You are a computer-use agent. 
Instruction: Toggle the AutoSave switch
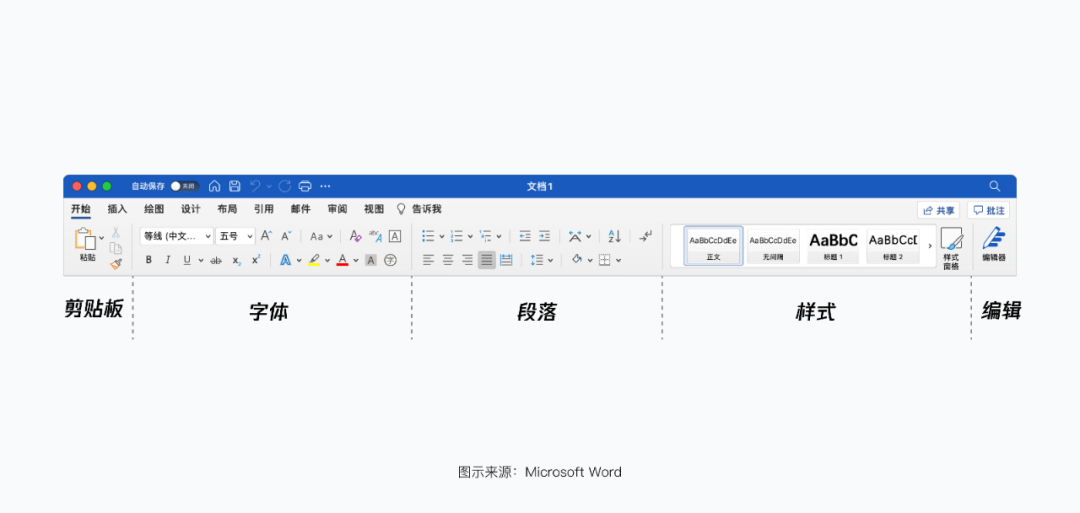click(x=185, y=186)
